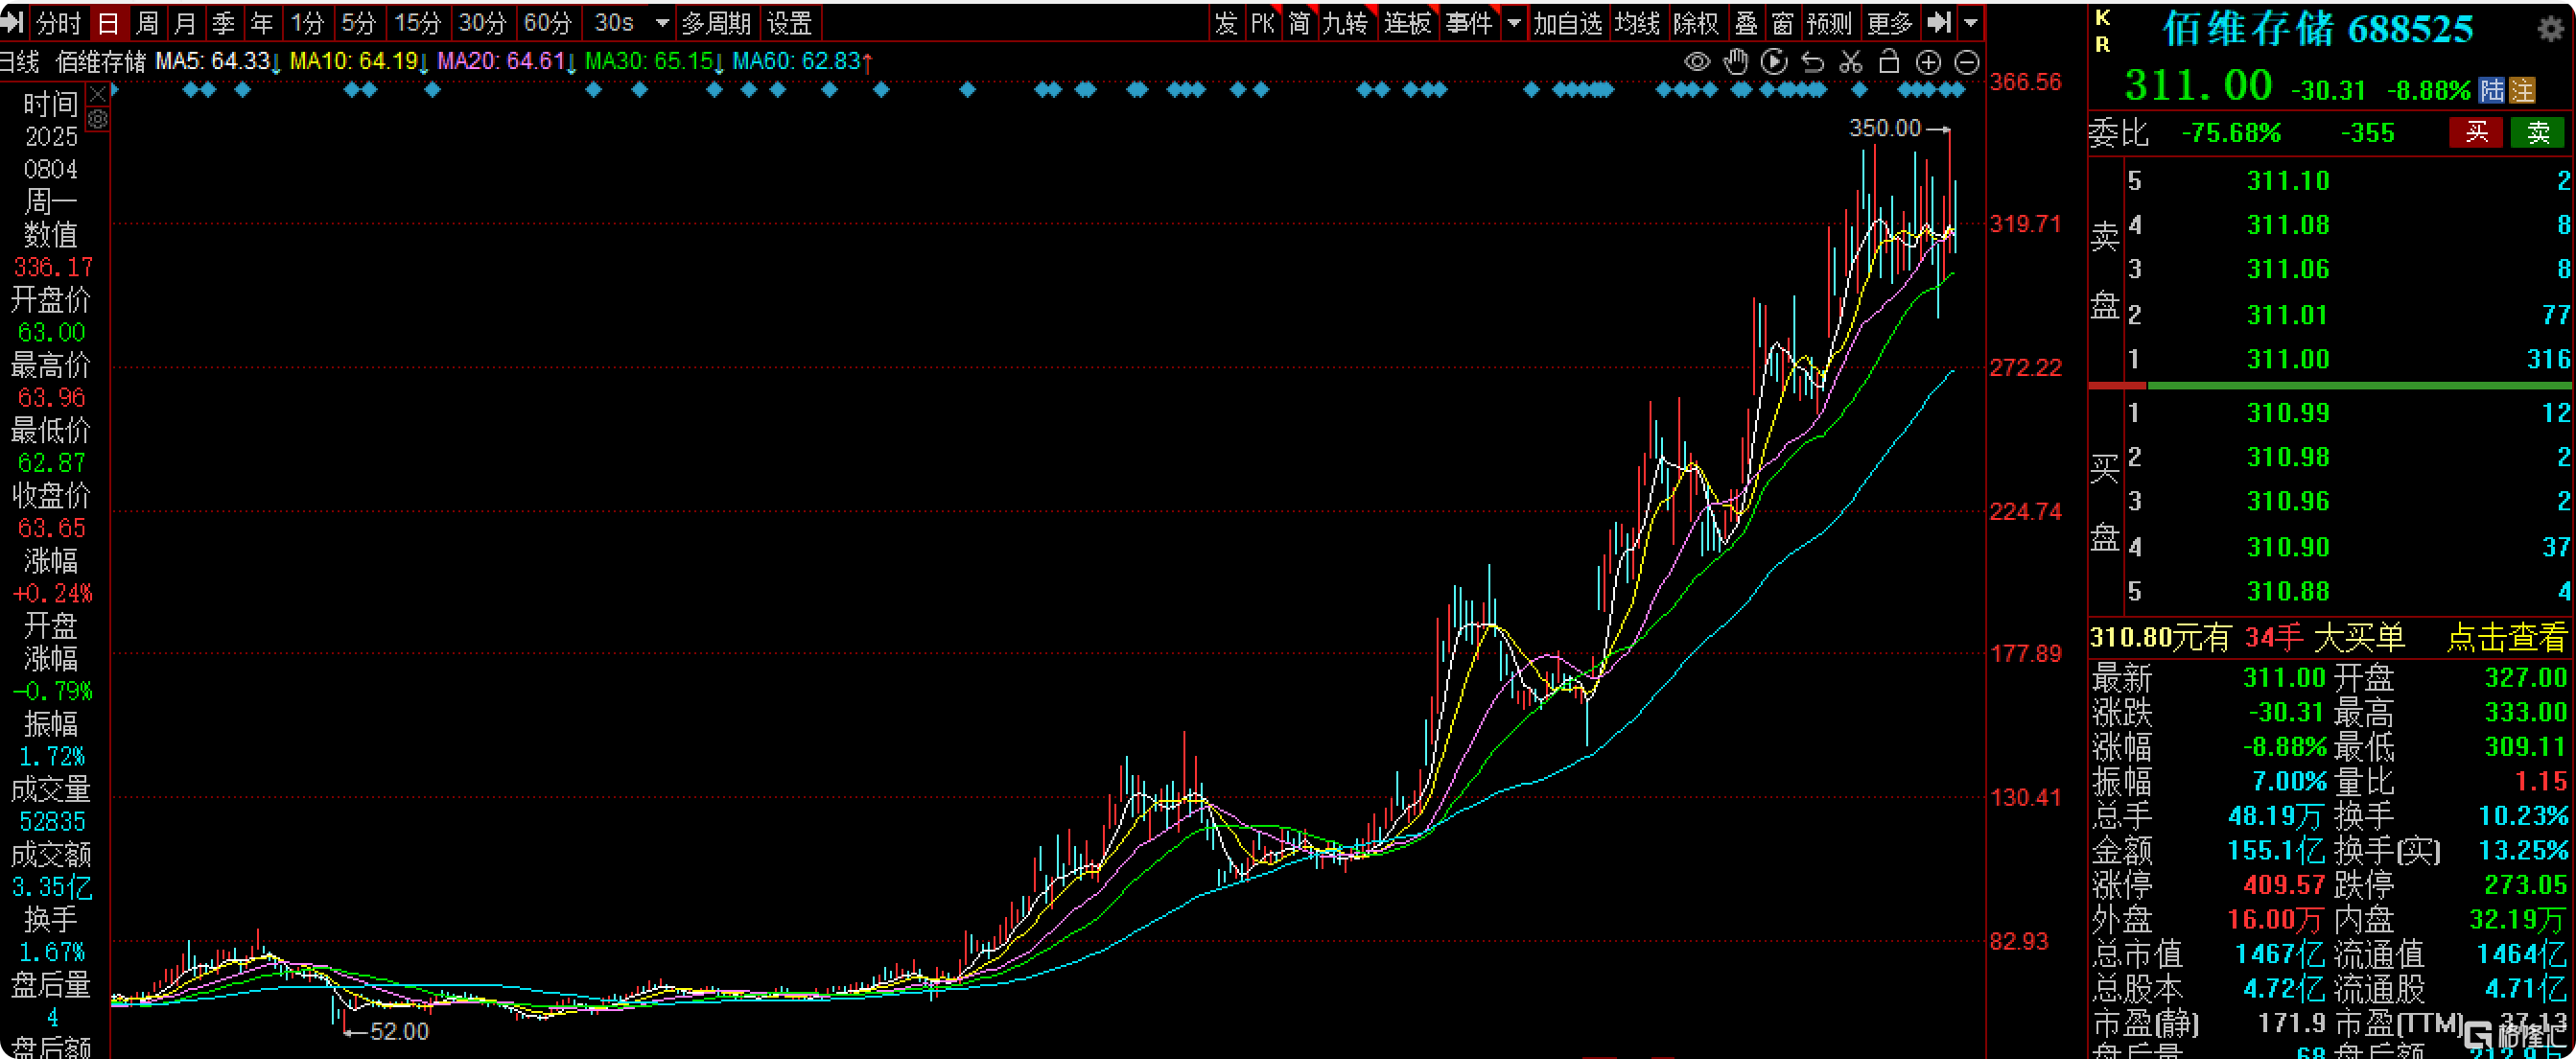Toggle the eye visibility icon
Screen dimensions: 2576x1059
pyautogui.click(x=1697, y=62)
